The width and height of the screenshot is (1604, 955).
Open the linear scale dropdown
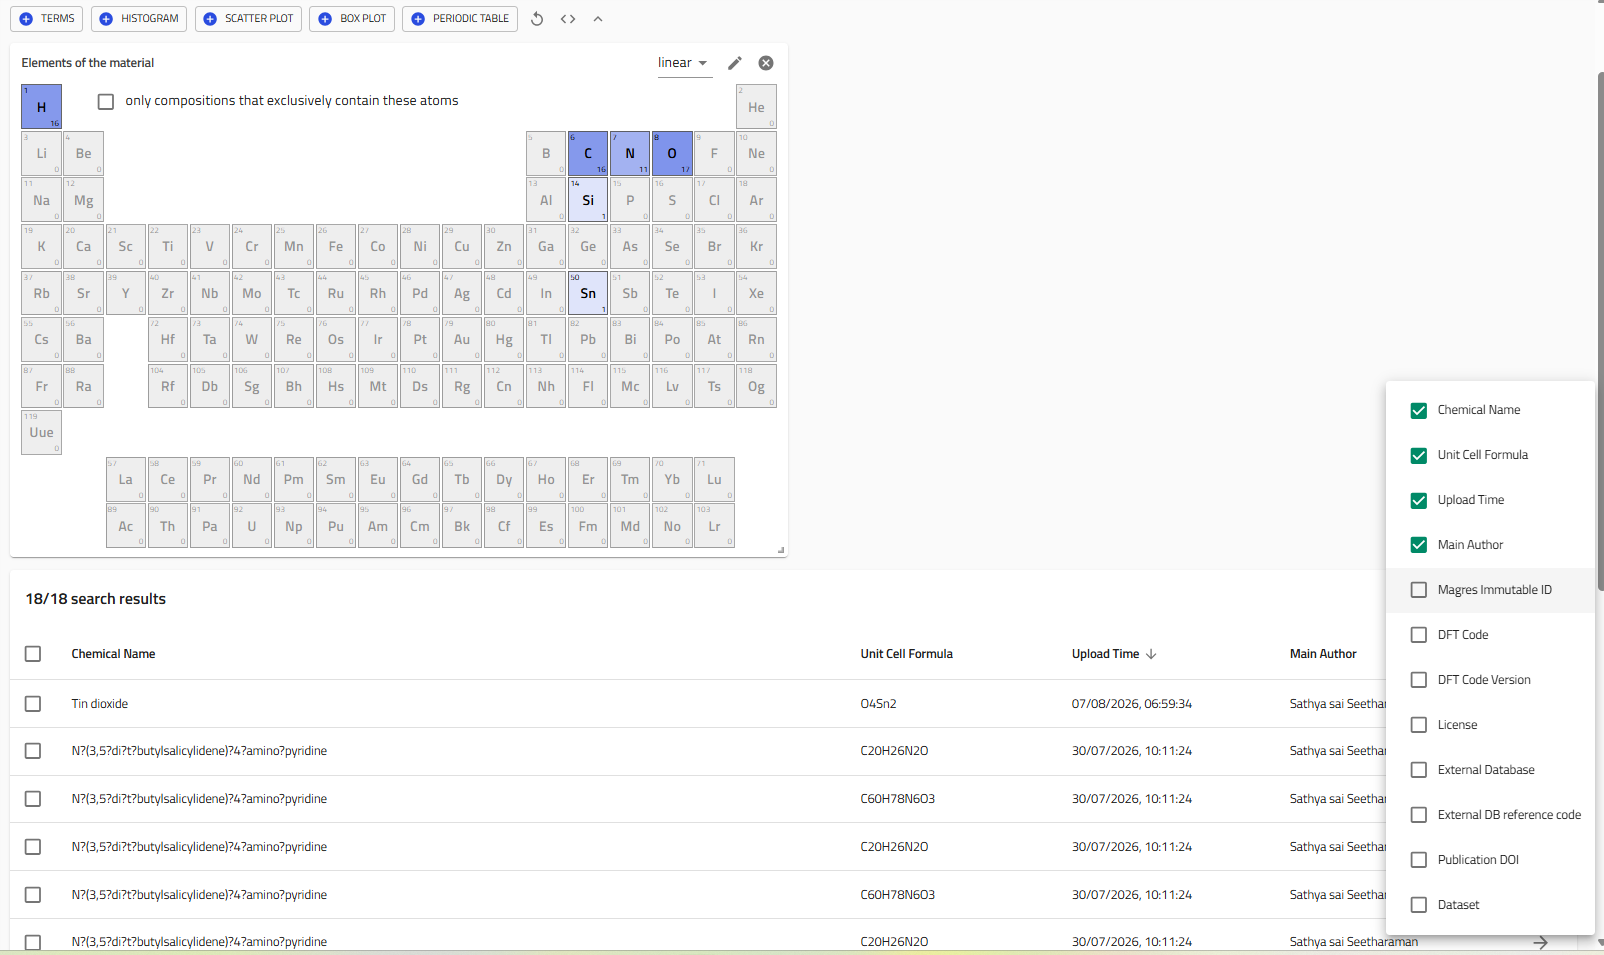[683, 63]
